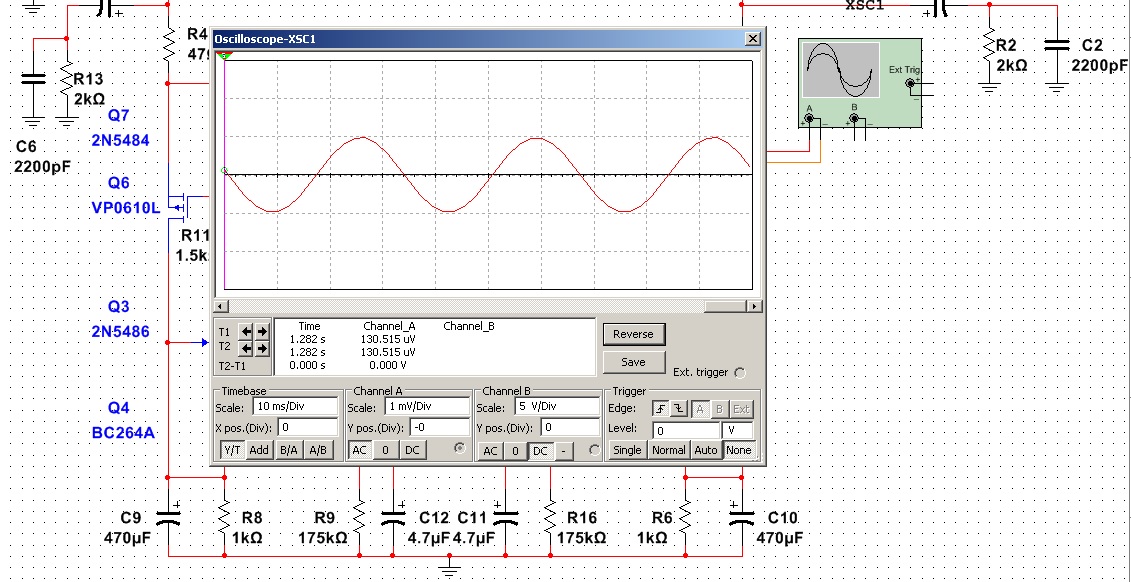Screen dimensions: 1131x582
Task: Set trigger mode to Single
Action: click(x=627, y=450)
